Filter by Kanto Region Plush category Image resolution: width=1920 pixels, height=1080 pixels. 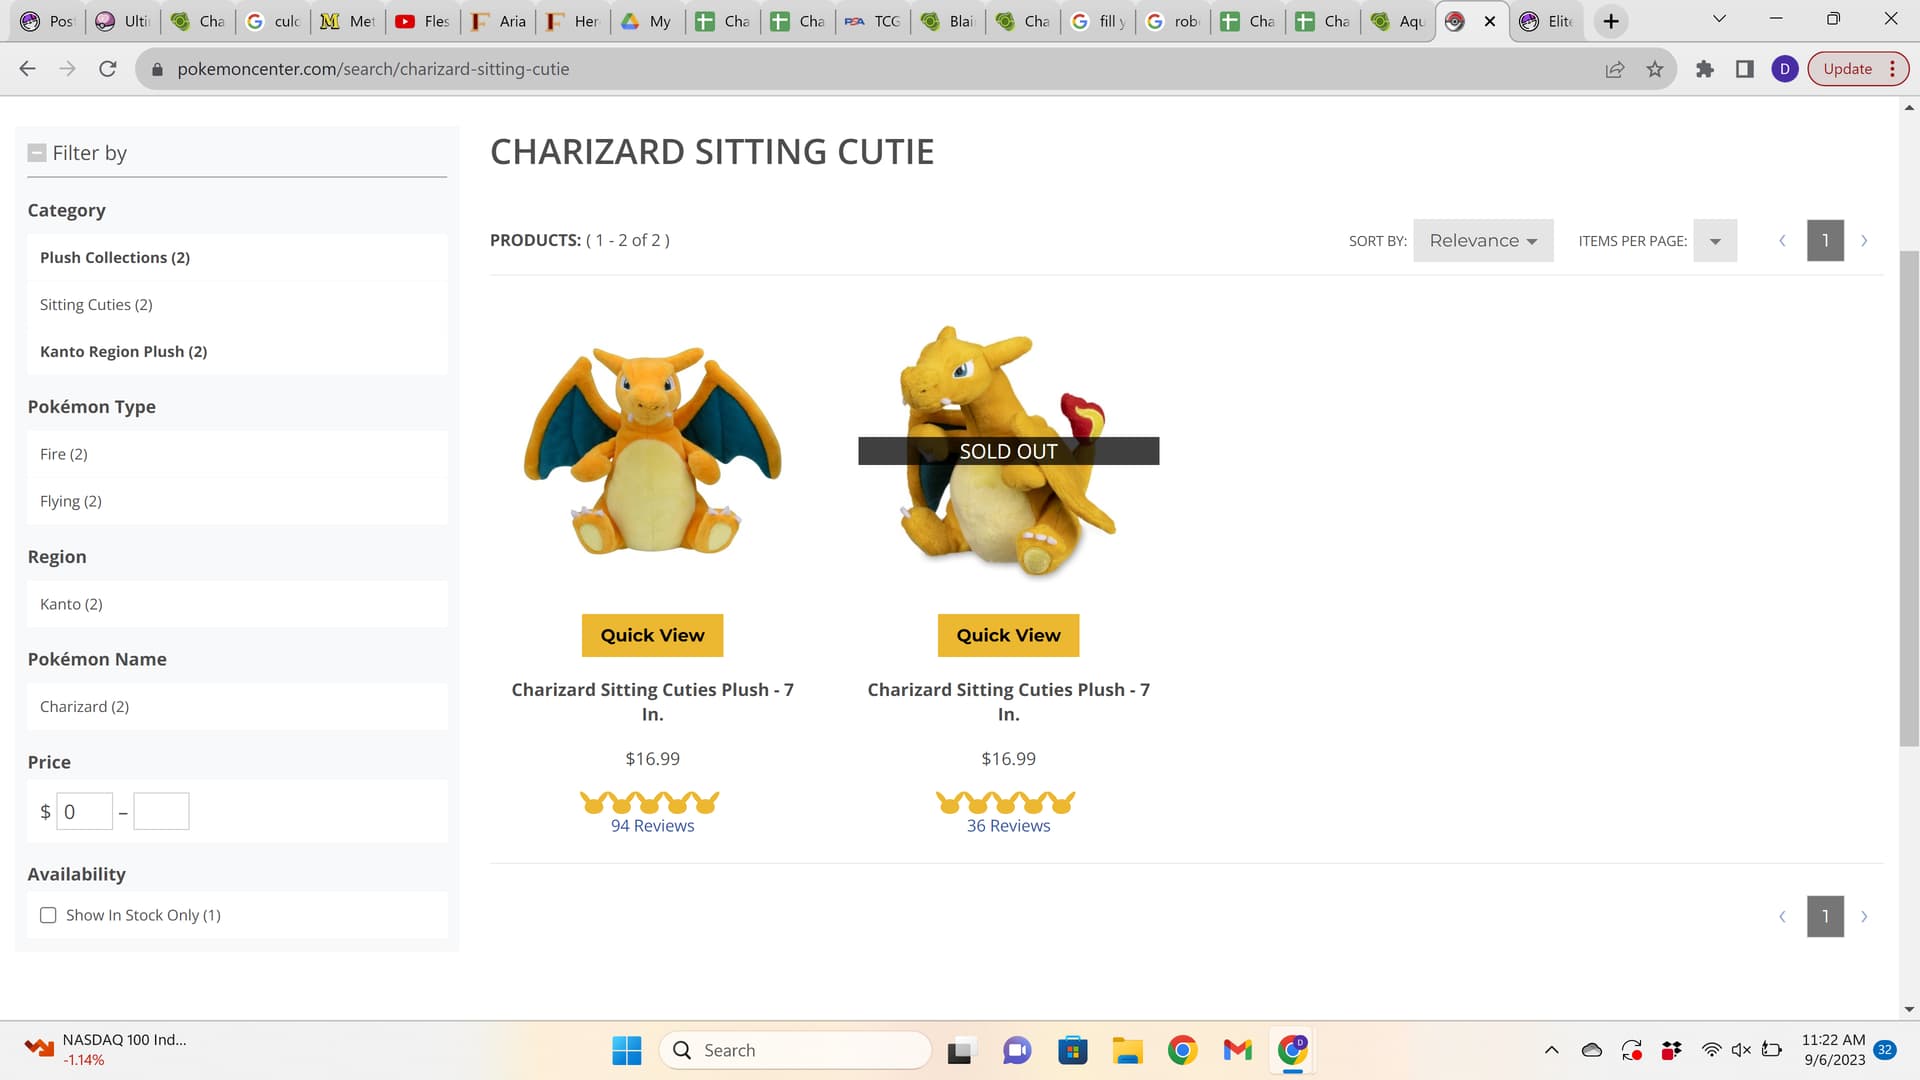[x=123, y=352]
